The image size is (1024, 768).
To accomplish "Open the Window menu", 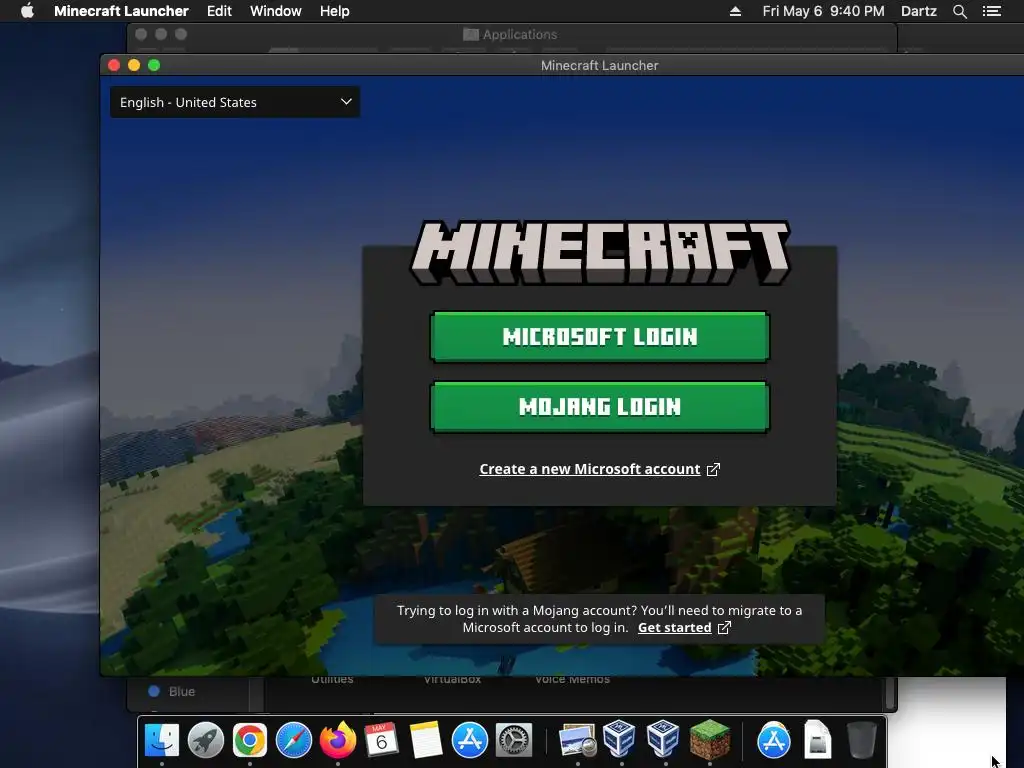I will click(x=276, y=11).
